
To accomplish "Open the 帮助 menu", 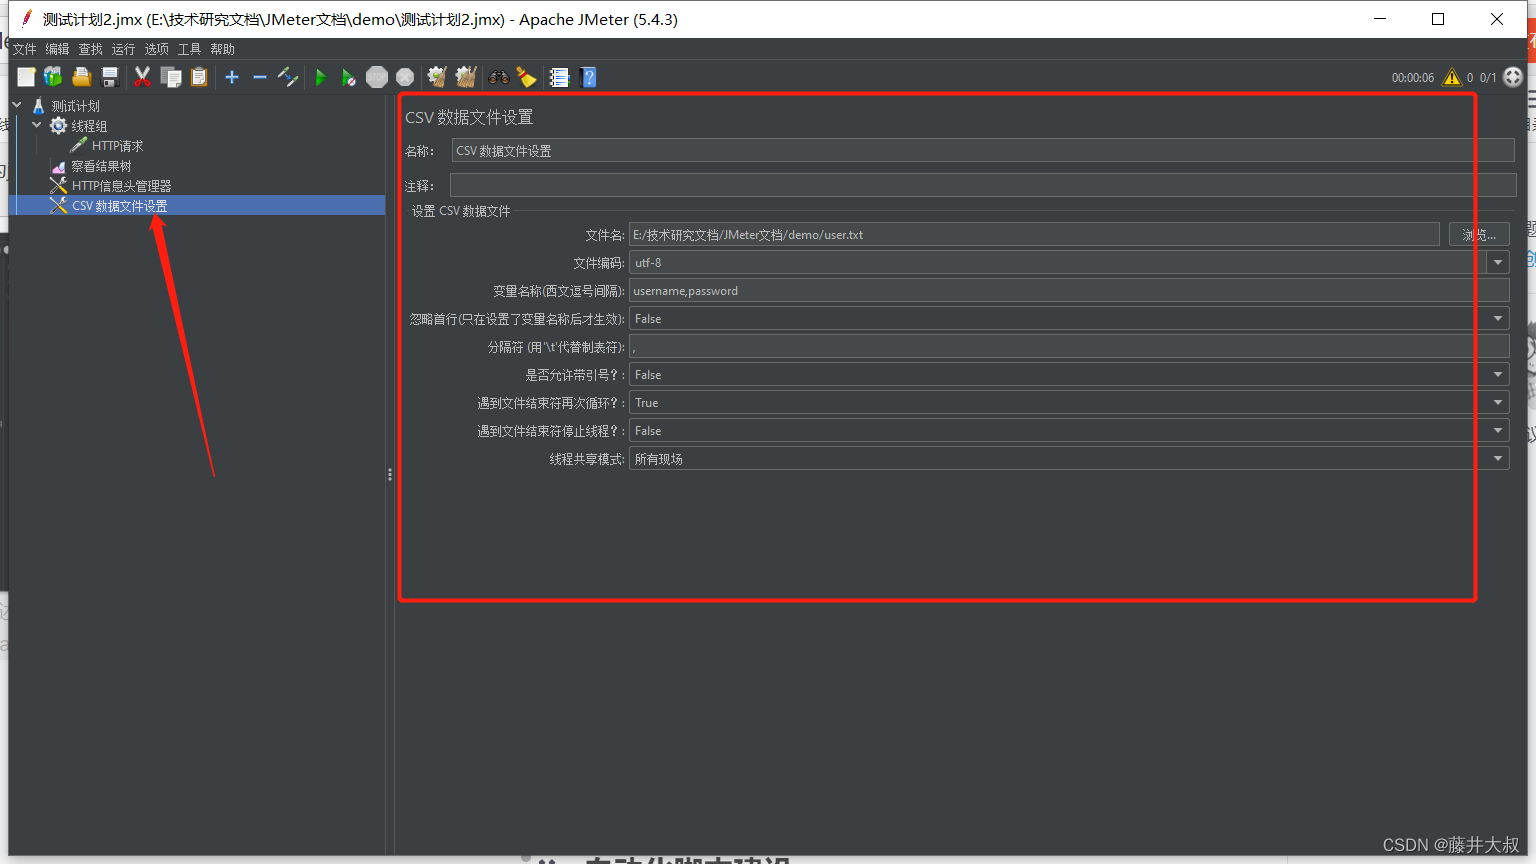I will [x=222, y=49].
